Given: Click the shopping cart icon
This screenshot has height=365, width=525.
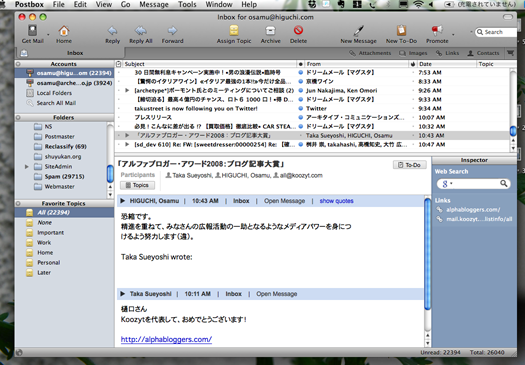Looking at the screenshot, I should pos(510,53).
